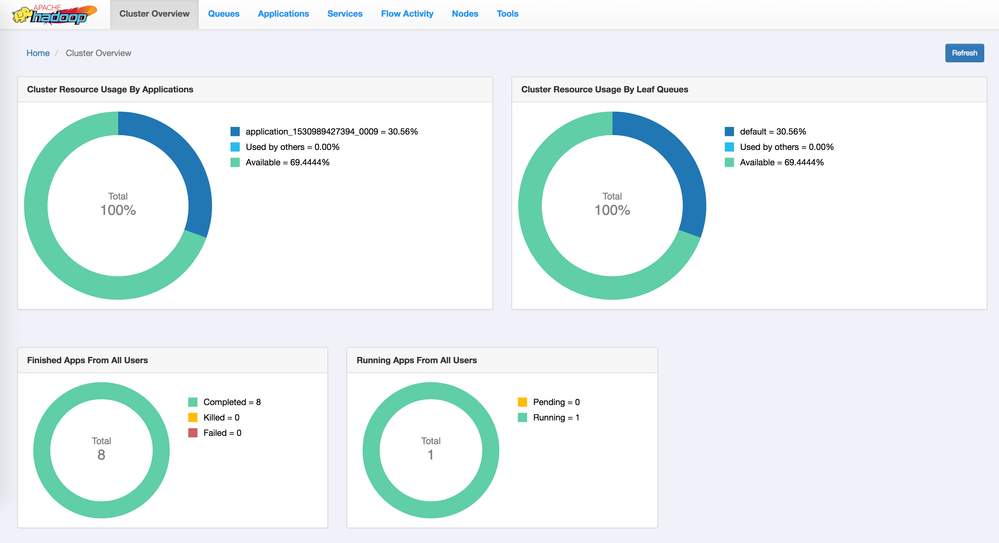The image size is (999, 543).
Task: Select the Tools tab
Action: click(507, 14)
